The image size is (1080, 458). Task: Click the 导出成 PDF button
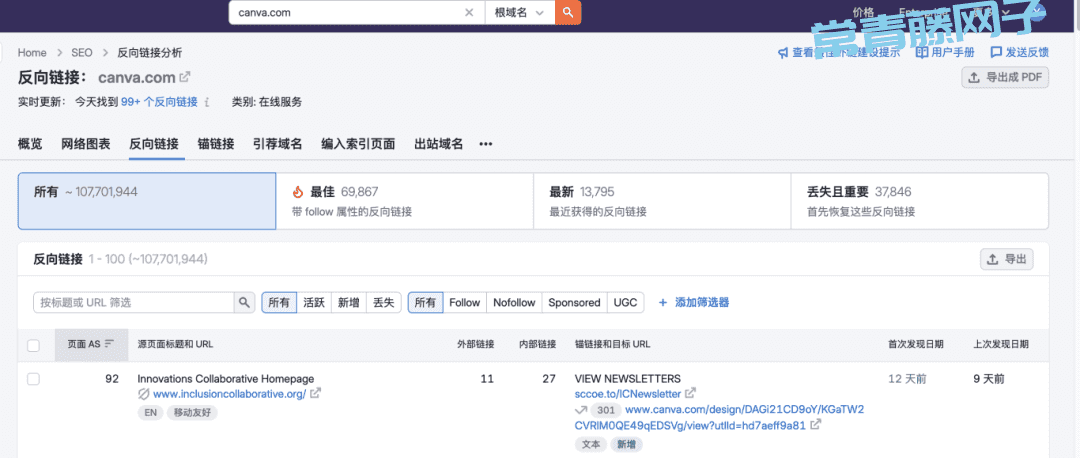(x=1005, y=78)
